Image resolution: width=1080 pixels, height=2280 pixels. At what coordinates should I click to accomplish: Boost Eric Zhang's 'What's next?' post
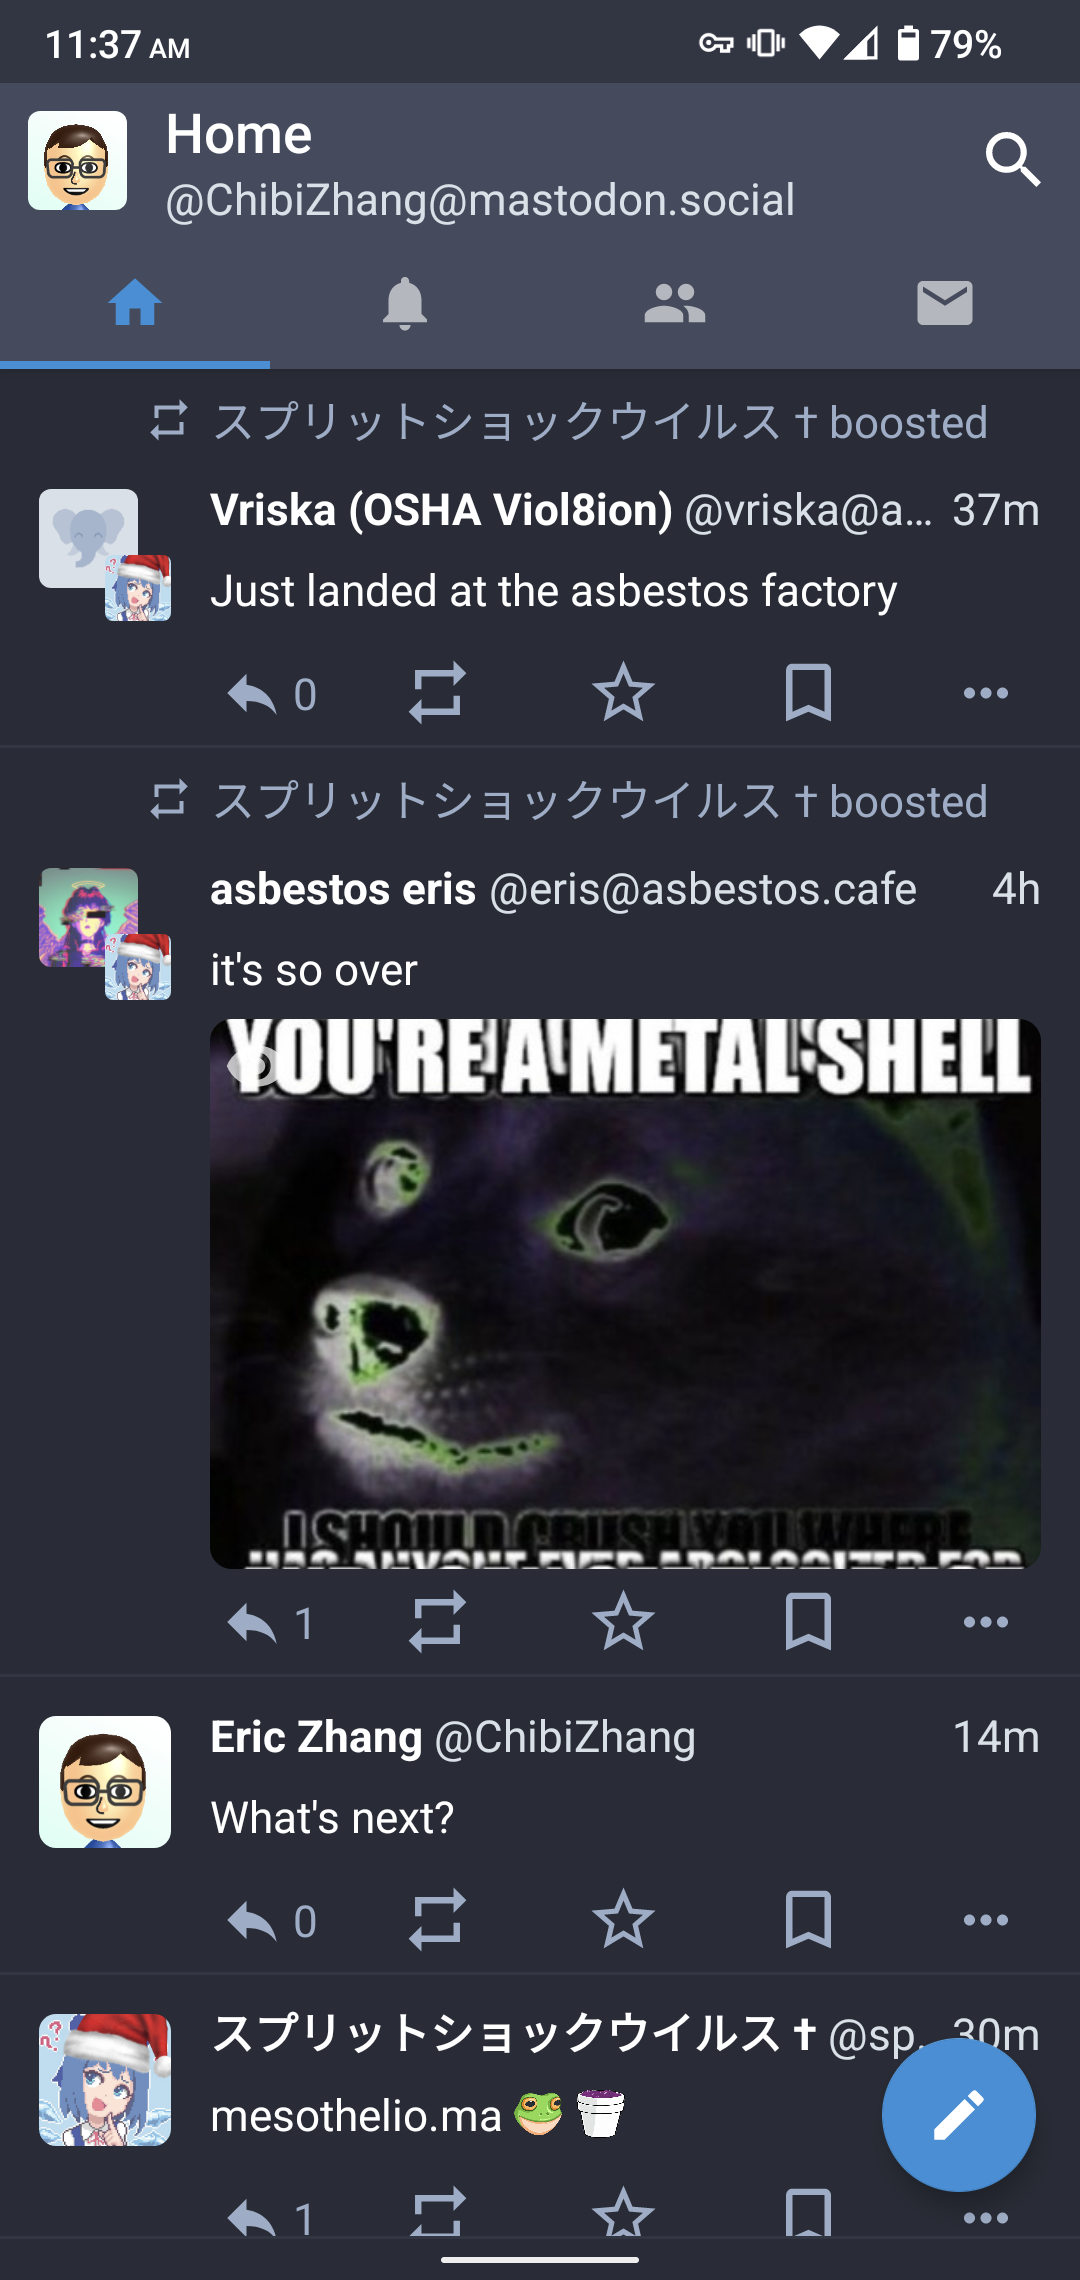(437, 1919)
